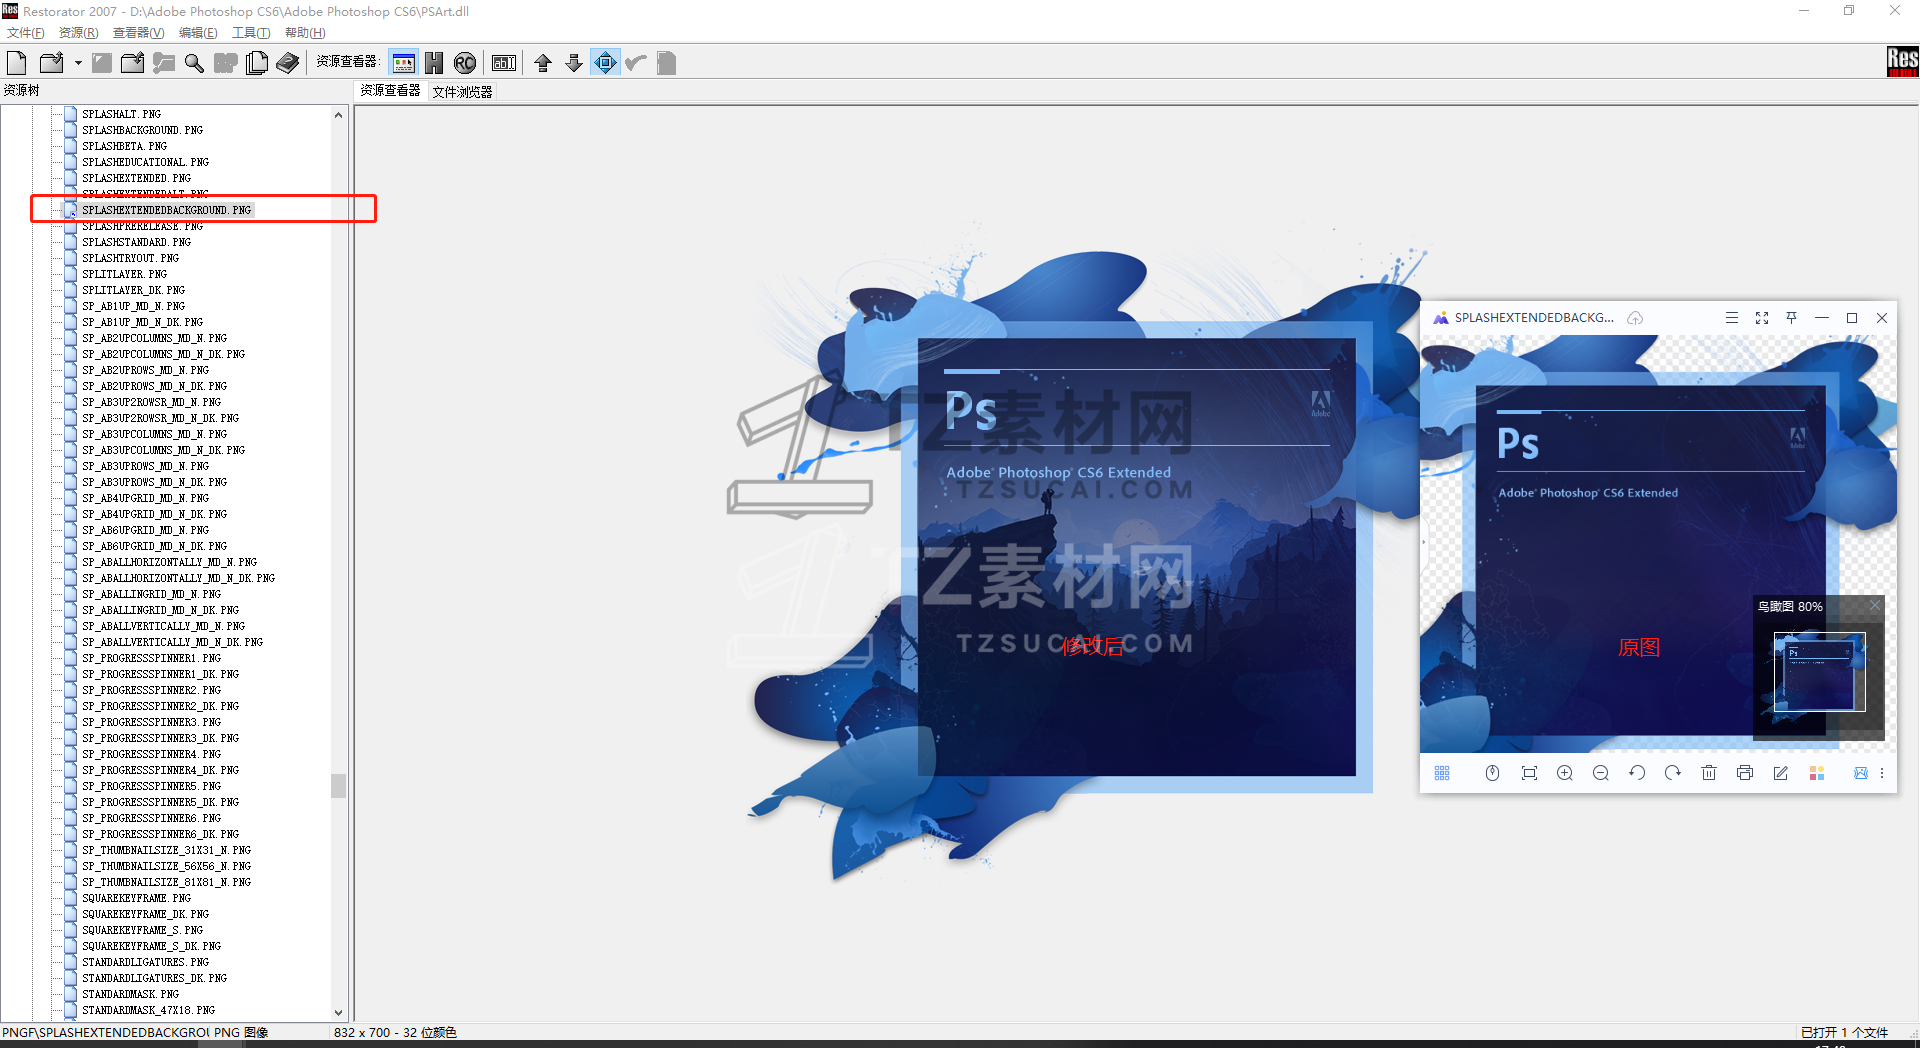Image resolution: width=1920 pixels, height=1048 pixels.
Task: Select SPLITLAYER_DK.PNG resource
Action: [133, 290]
